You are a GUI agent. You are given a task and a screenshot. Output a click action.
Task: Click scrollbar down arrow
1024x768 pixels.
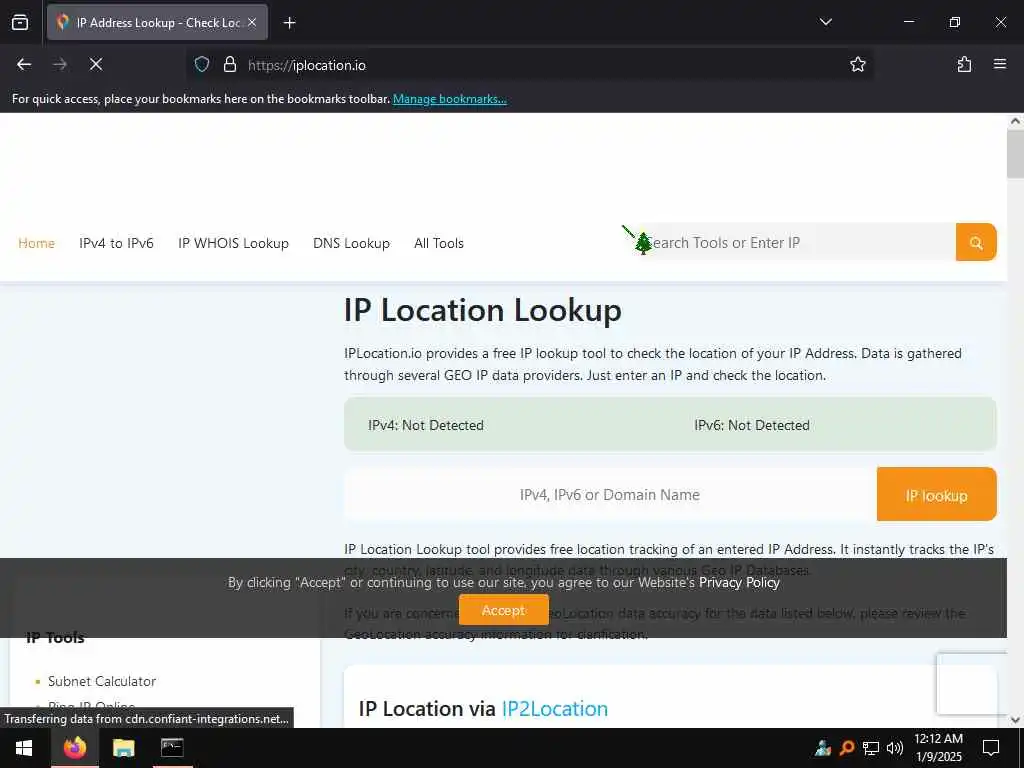click(x=1015, y=720)
